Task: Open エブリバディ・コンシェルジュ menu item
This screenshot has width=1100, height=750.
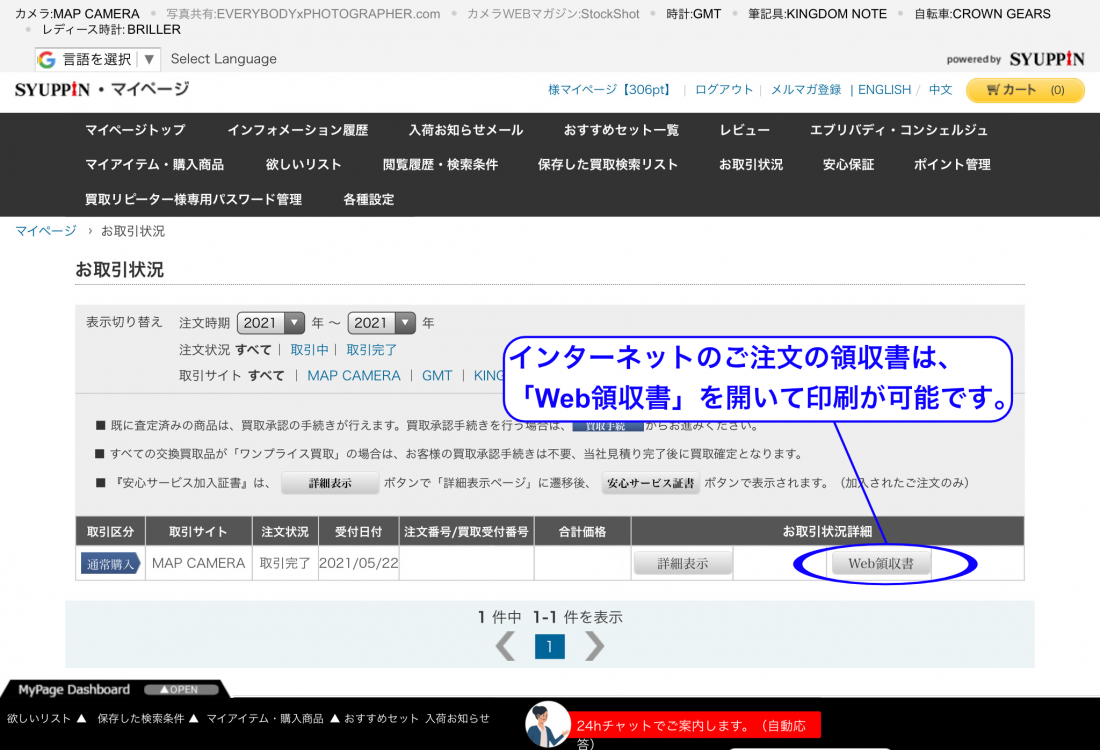Action: coord(899,130)
